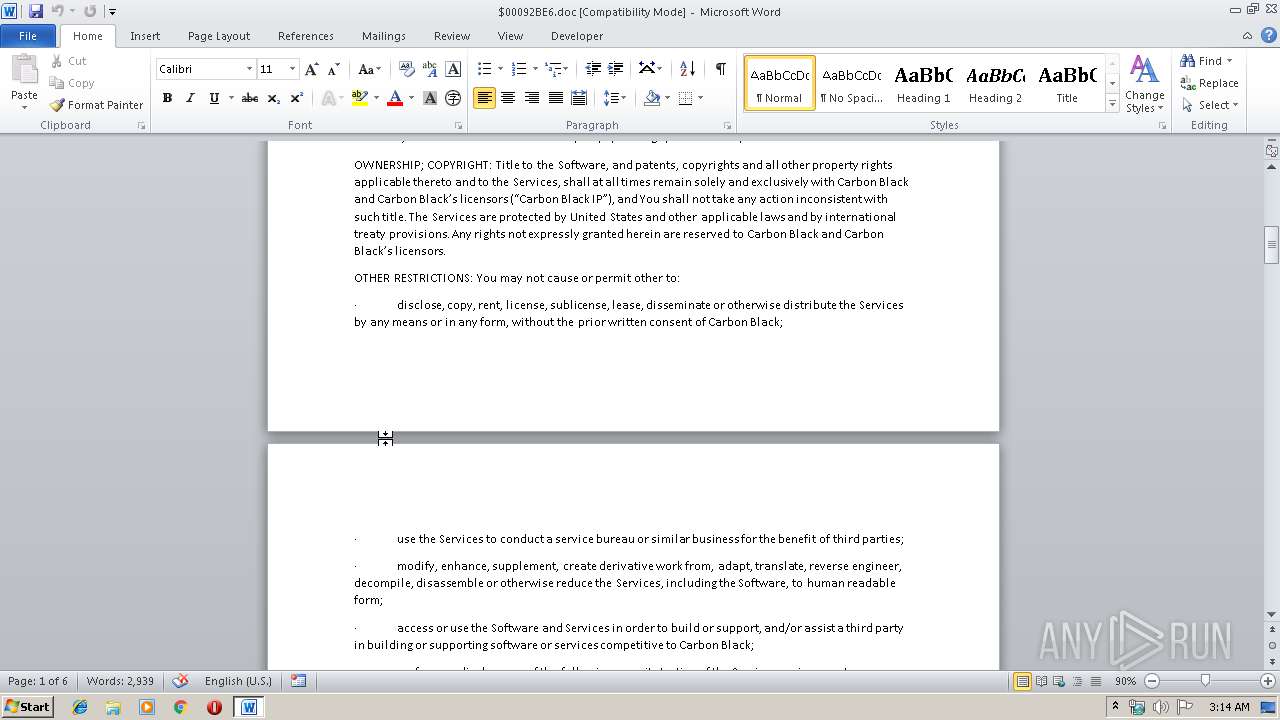Toggle Italic formatting

[190, 98]
